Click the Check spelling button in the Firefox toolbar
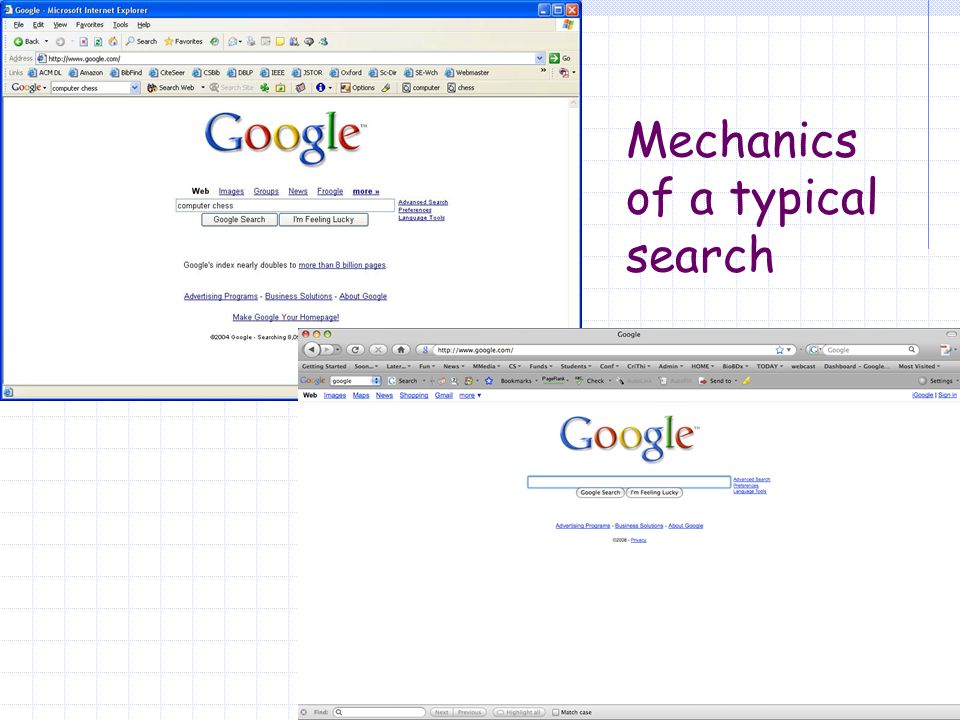Screen dimensions: 960x720 tap(590, 381)
